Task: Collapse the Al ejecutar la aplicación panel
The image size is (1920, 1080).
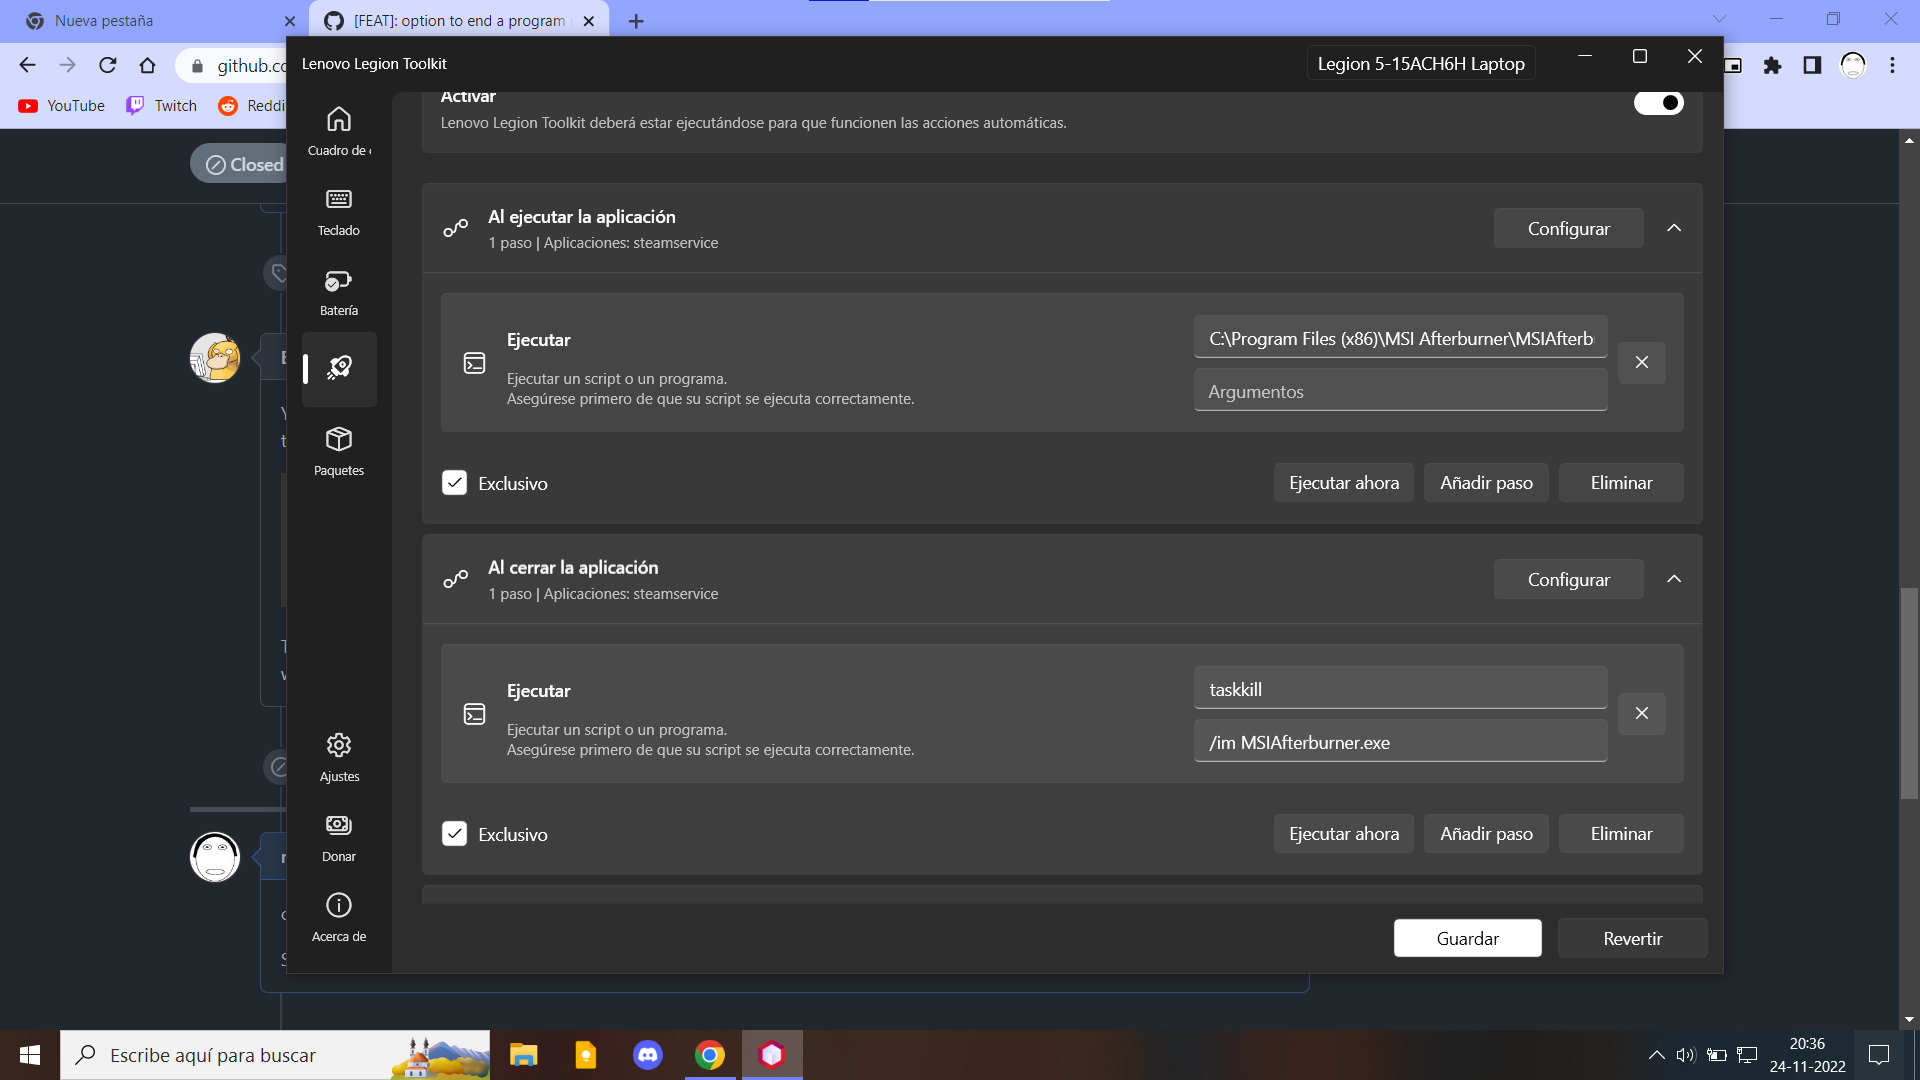Action: [x=1675, y=228]
